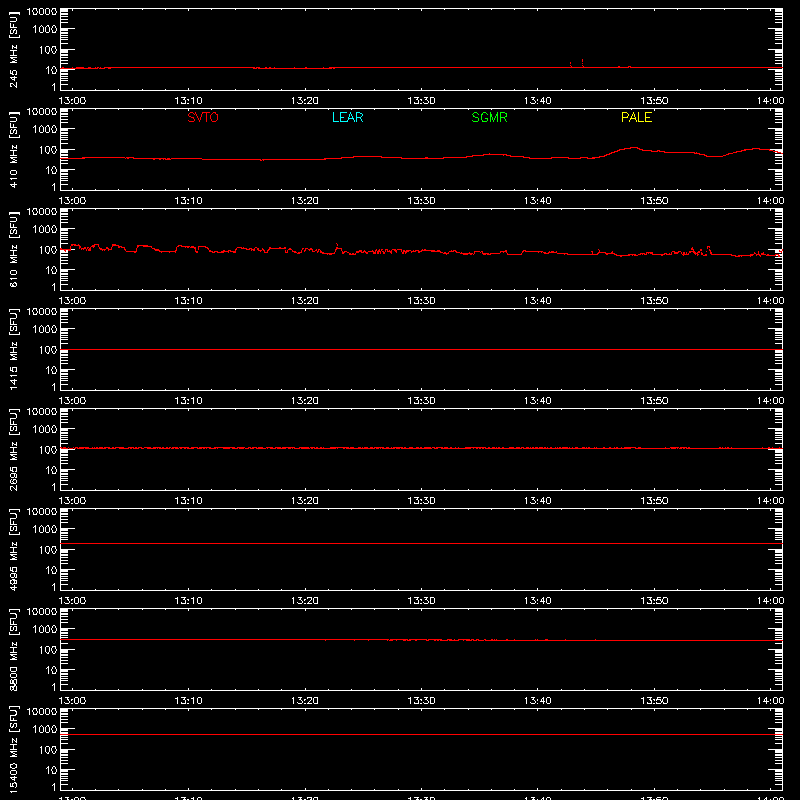Image resolution: width=800 pixels, height=800 pixels.
Task: Click the 100 tick on the 4995 MHz axis
Action: pos(48,549)
